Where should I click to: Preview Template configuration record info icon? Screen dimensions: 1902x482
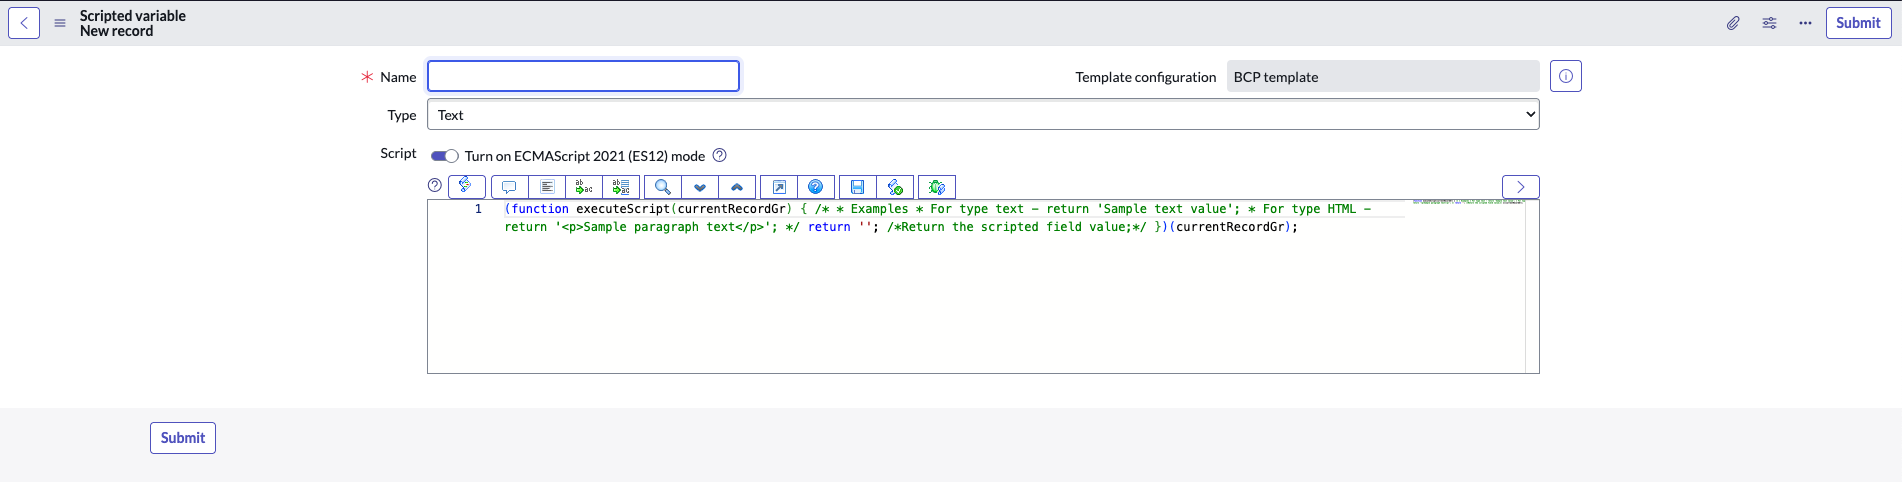1566,76
